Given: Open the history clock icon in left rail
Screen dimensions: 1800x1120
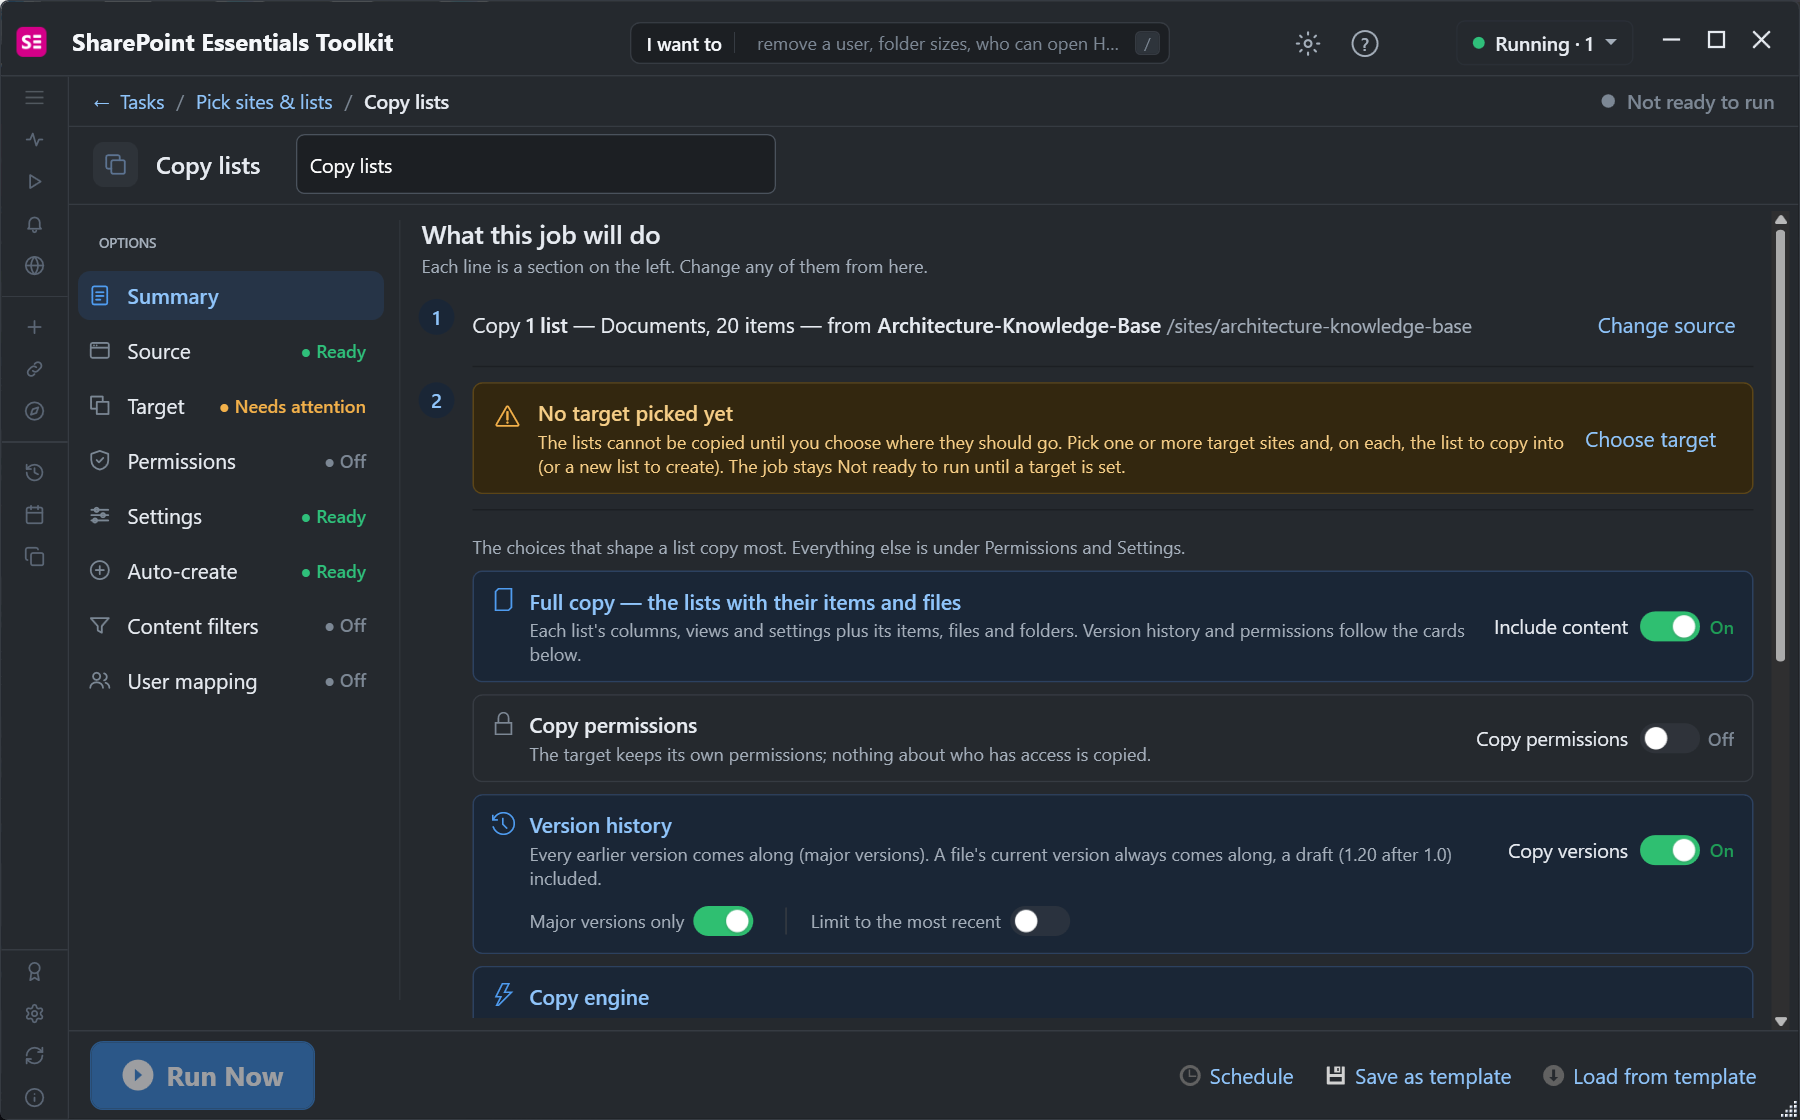Looking at the screenshot, I should 34,472.
